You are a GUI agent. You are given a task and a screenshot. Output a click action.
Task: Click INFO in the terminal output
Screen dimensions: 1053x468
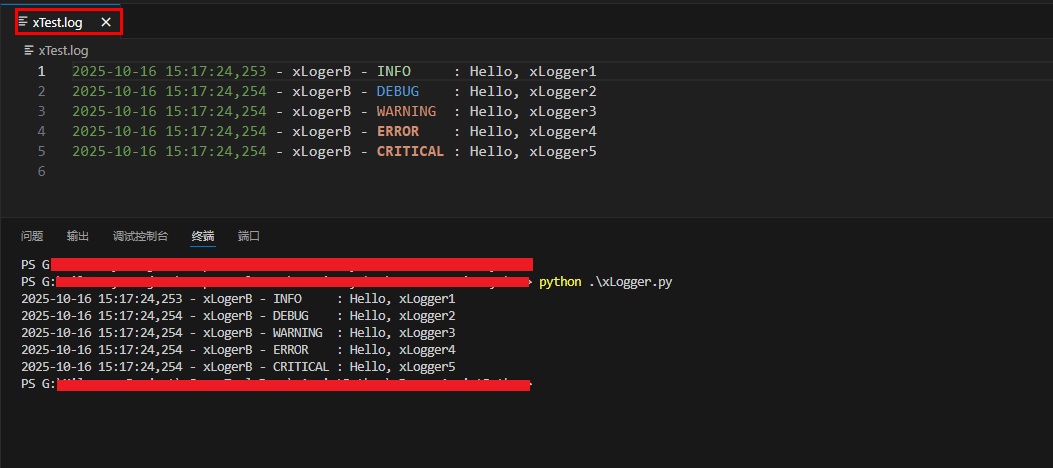287,299
